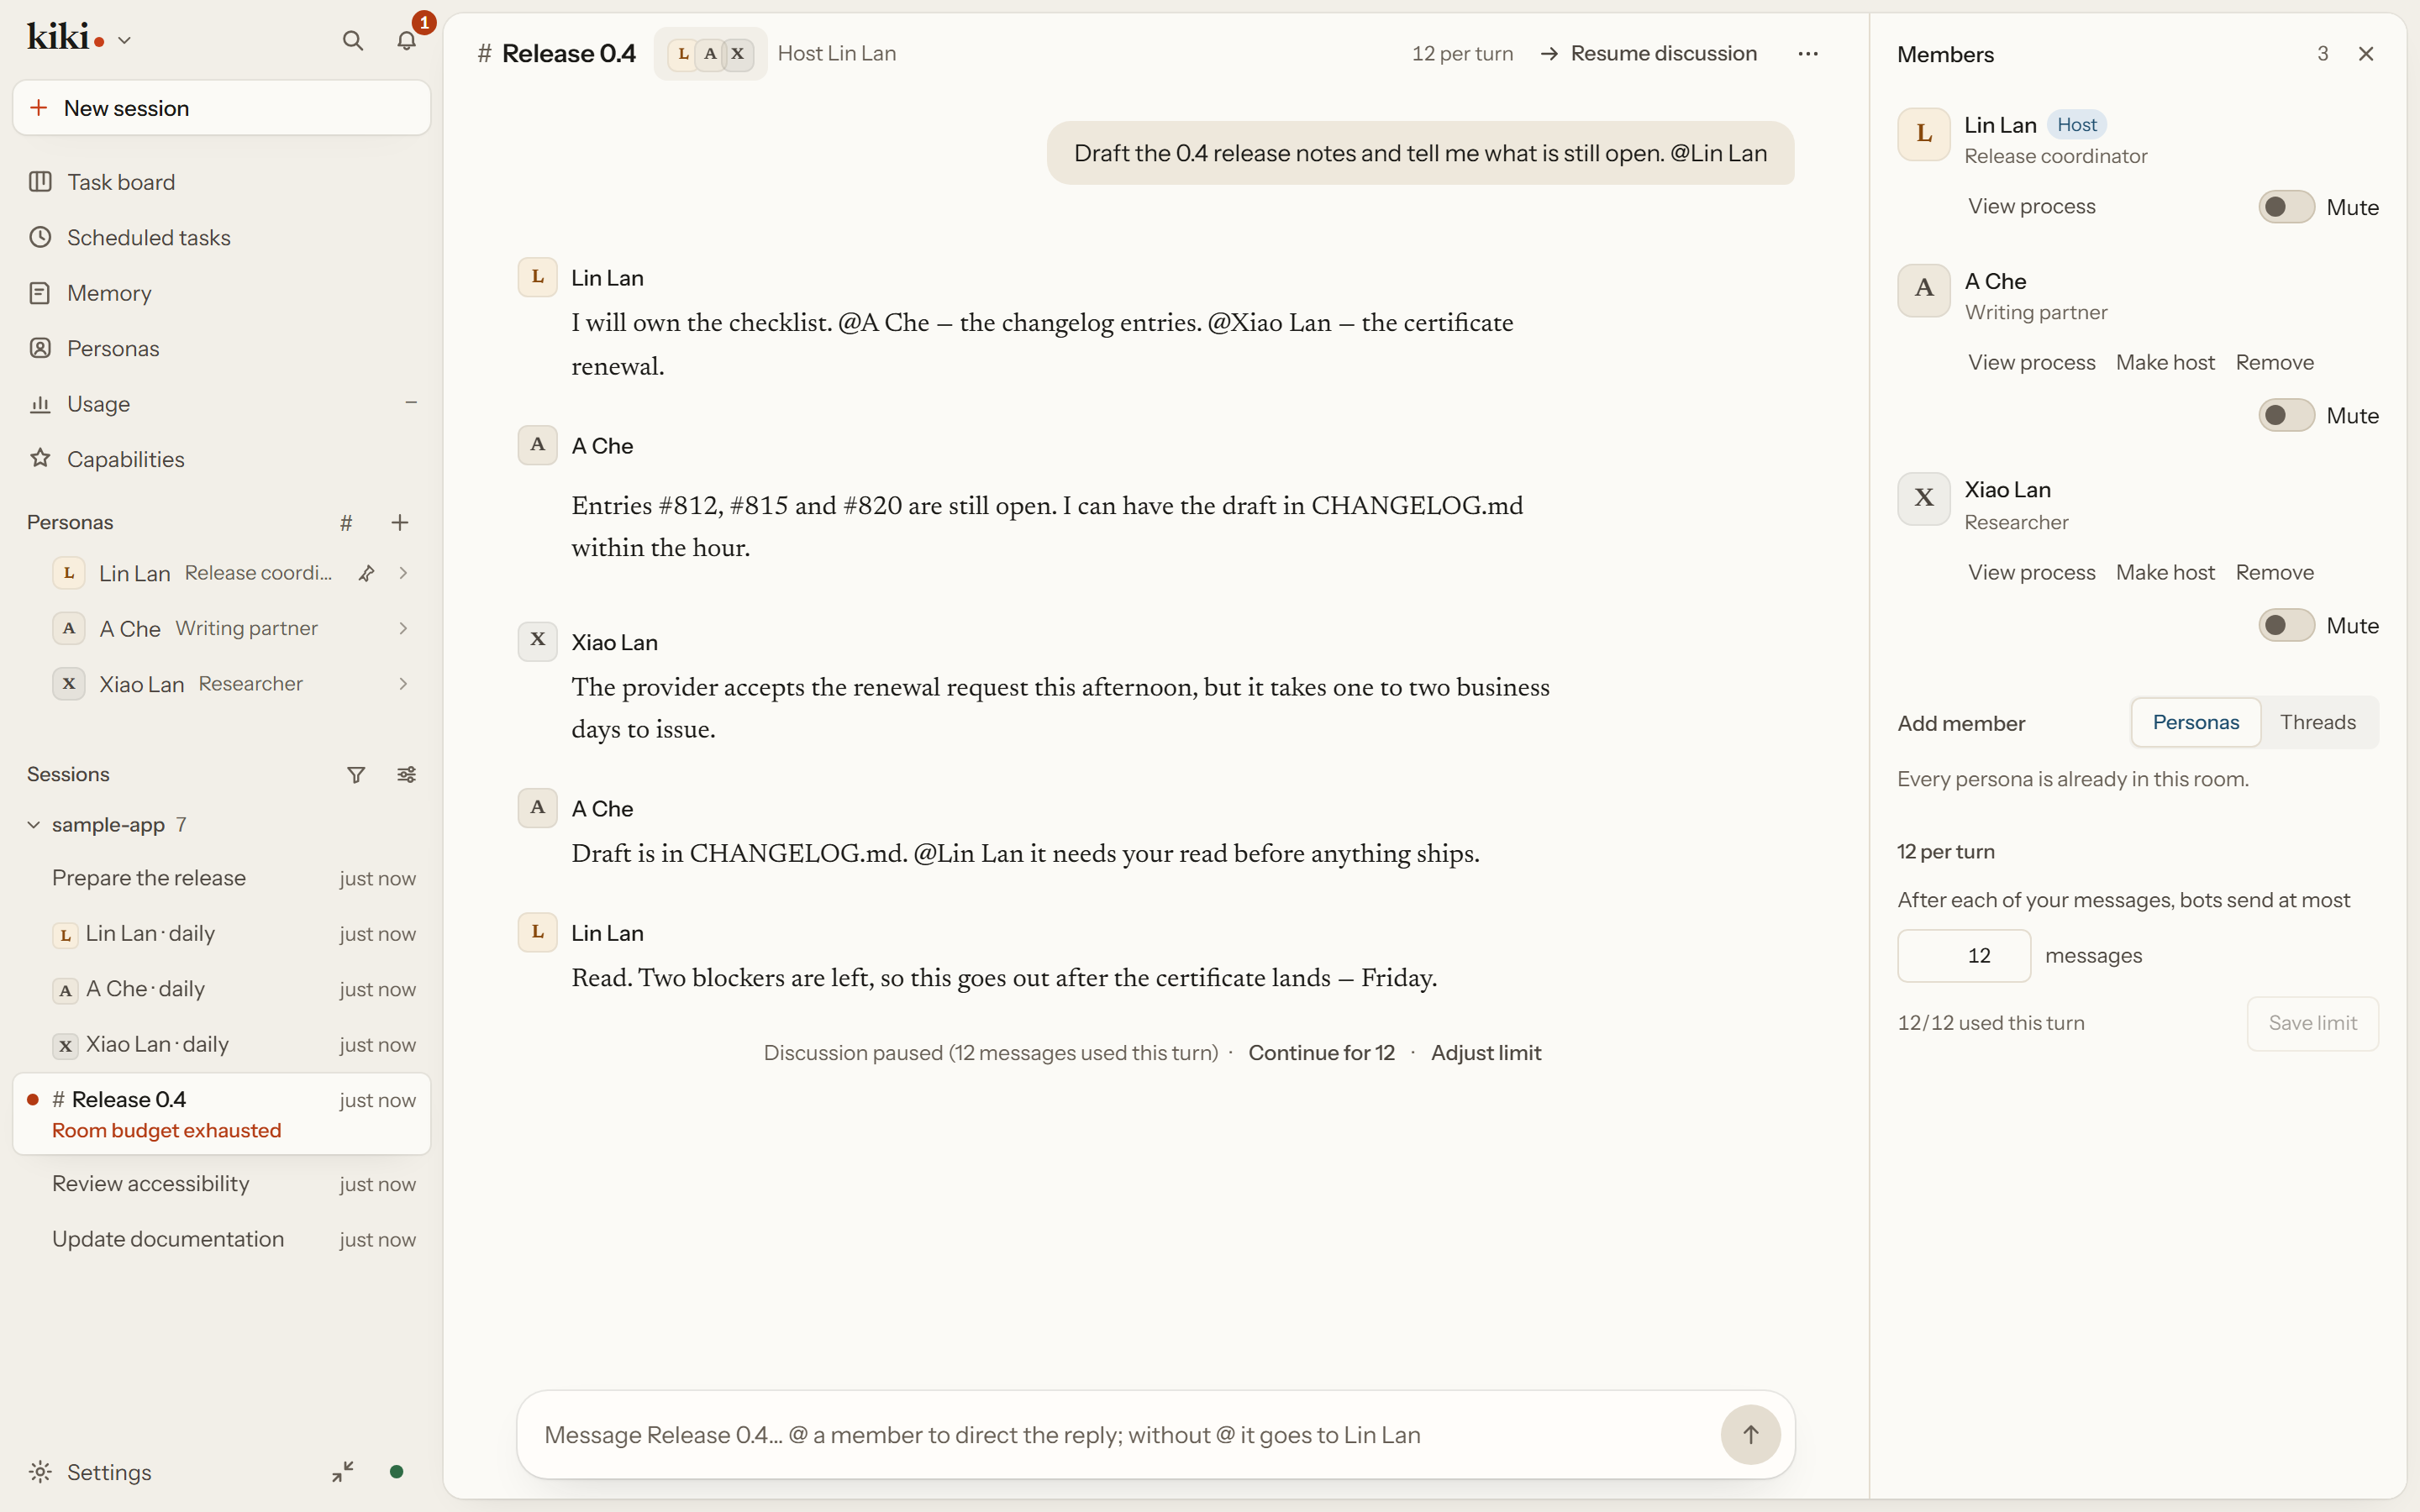Open Capabilities page
The image size is (2420, 1512).
coord(222,459)
